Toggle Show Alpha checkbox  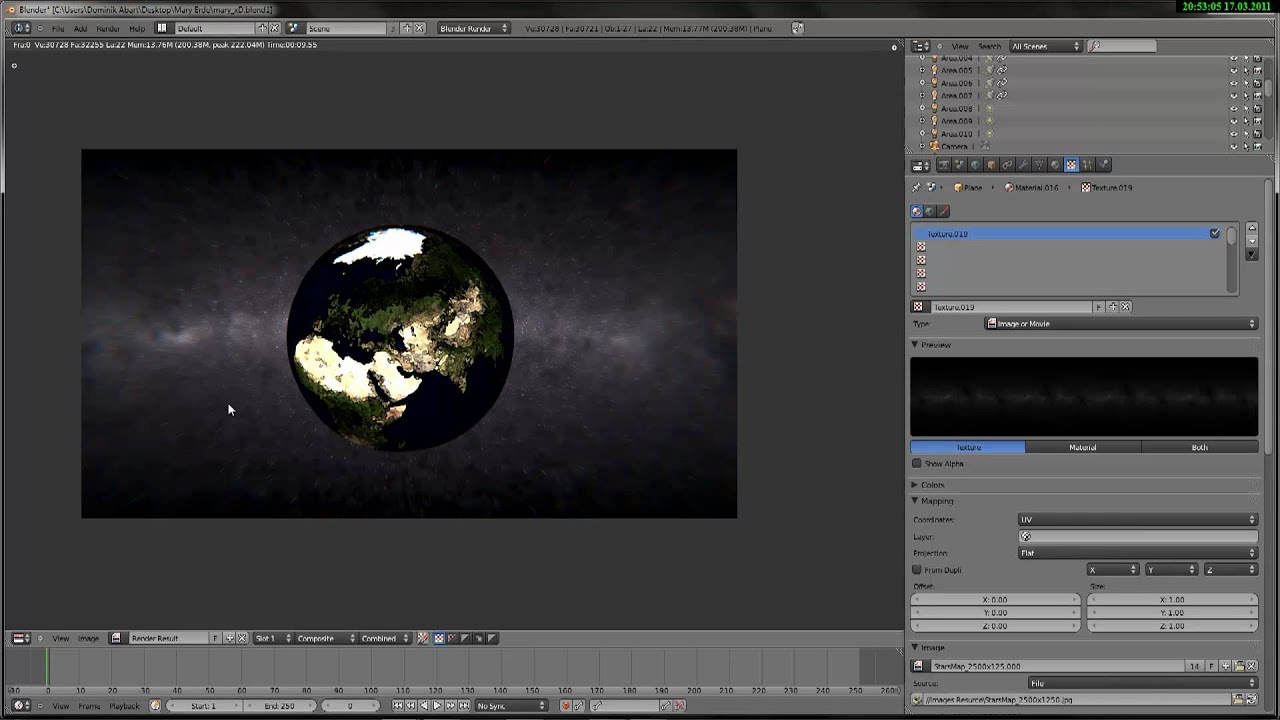[x=917, y=464]
